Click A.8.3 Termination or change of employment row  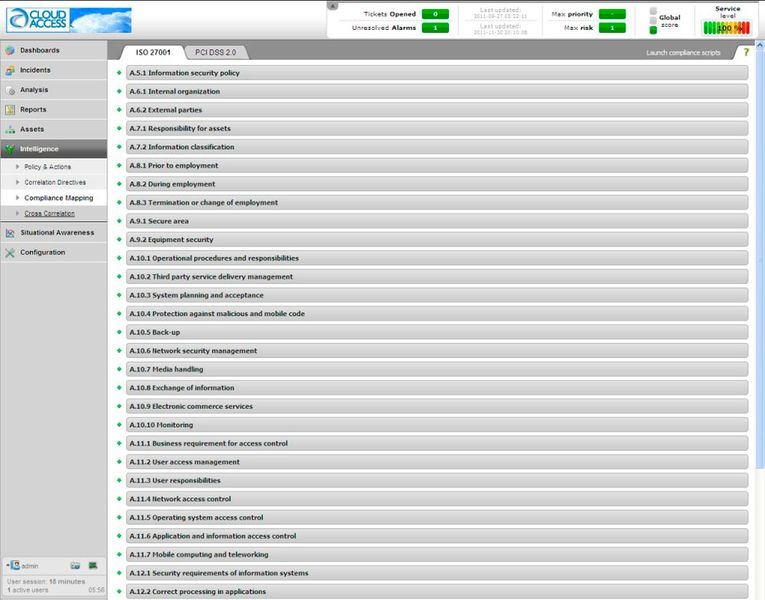(x=437, y=202)
